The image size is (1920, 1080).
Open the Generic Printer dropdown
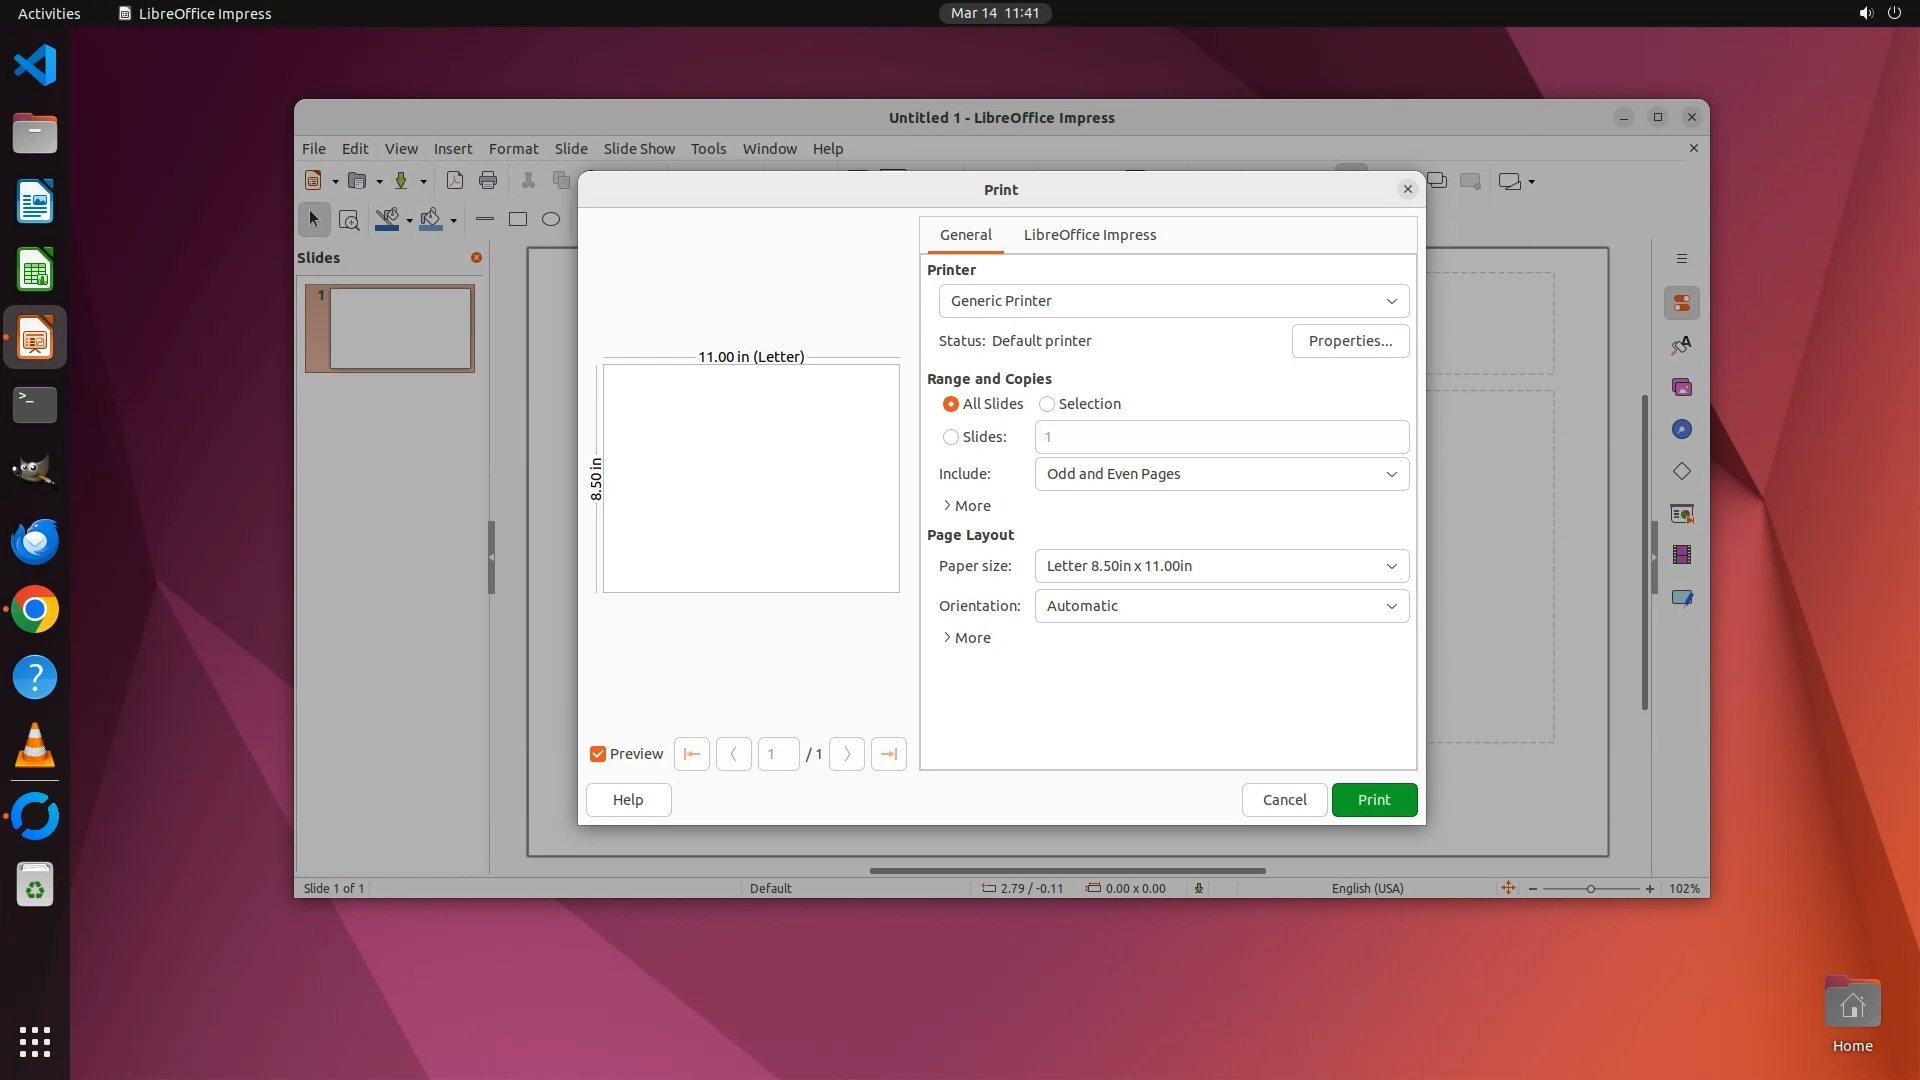(x=1174, y=301)
